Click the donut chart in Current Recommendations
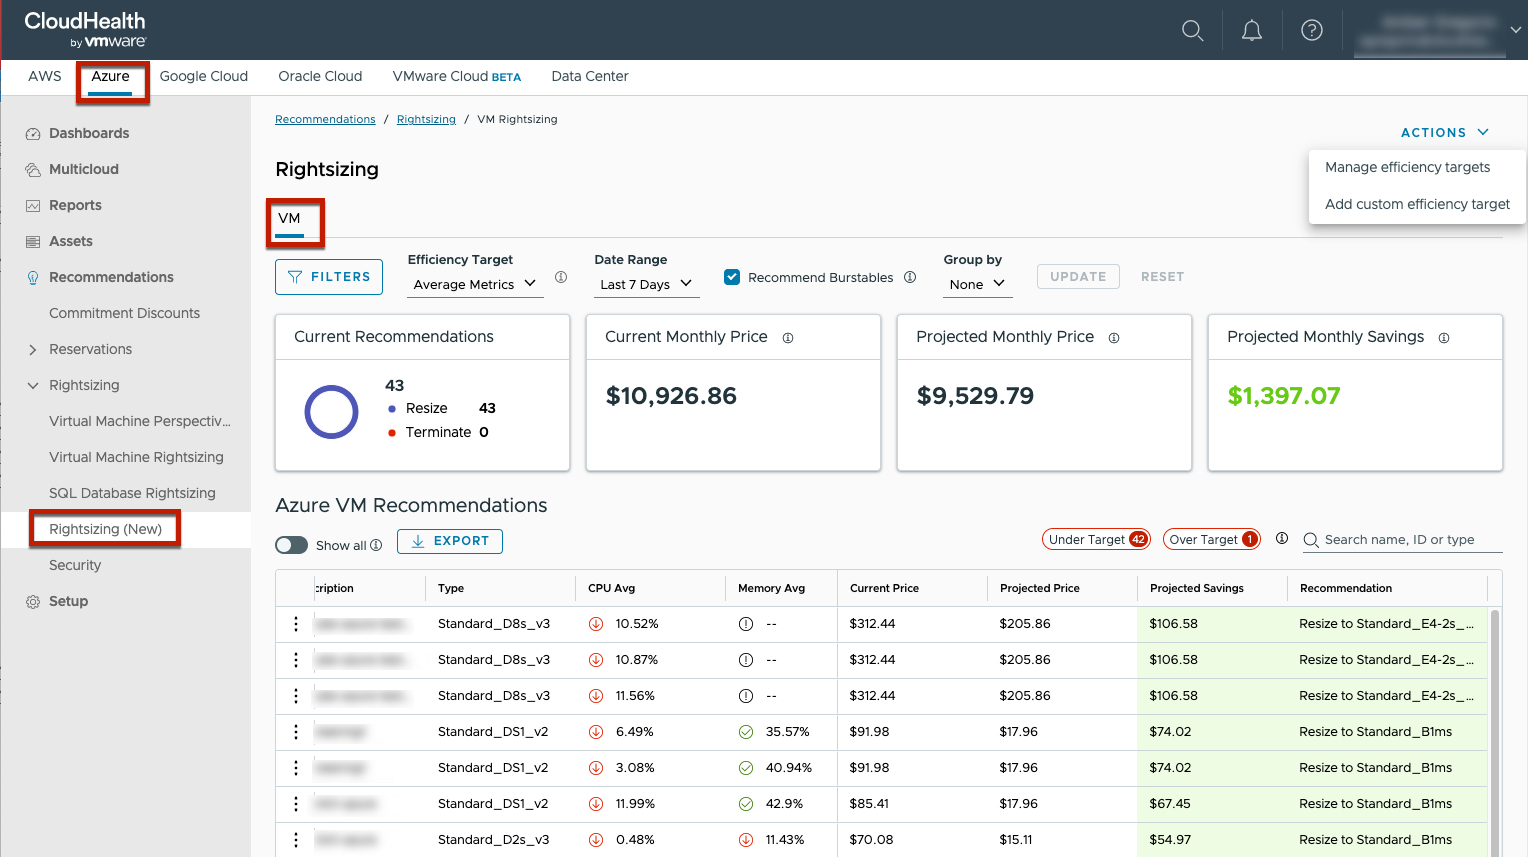The height and width of the screenshot is (857, 1528). pos(331,411)
